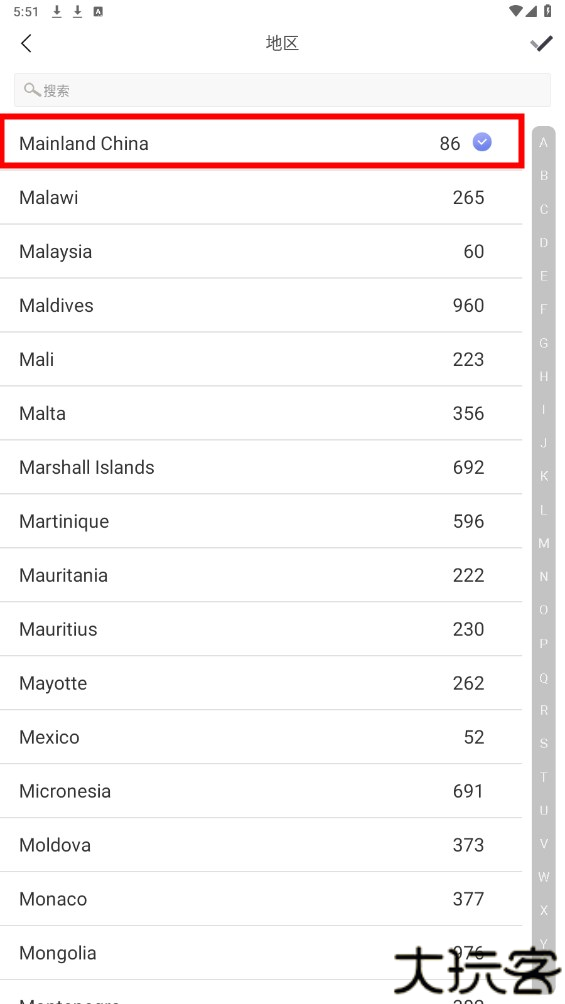Select Mexico with code 52
Screen dimensions: 565x1004
pyautogui.click(x=261, y=737)
